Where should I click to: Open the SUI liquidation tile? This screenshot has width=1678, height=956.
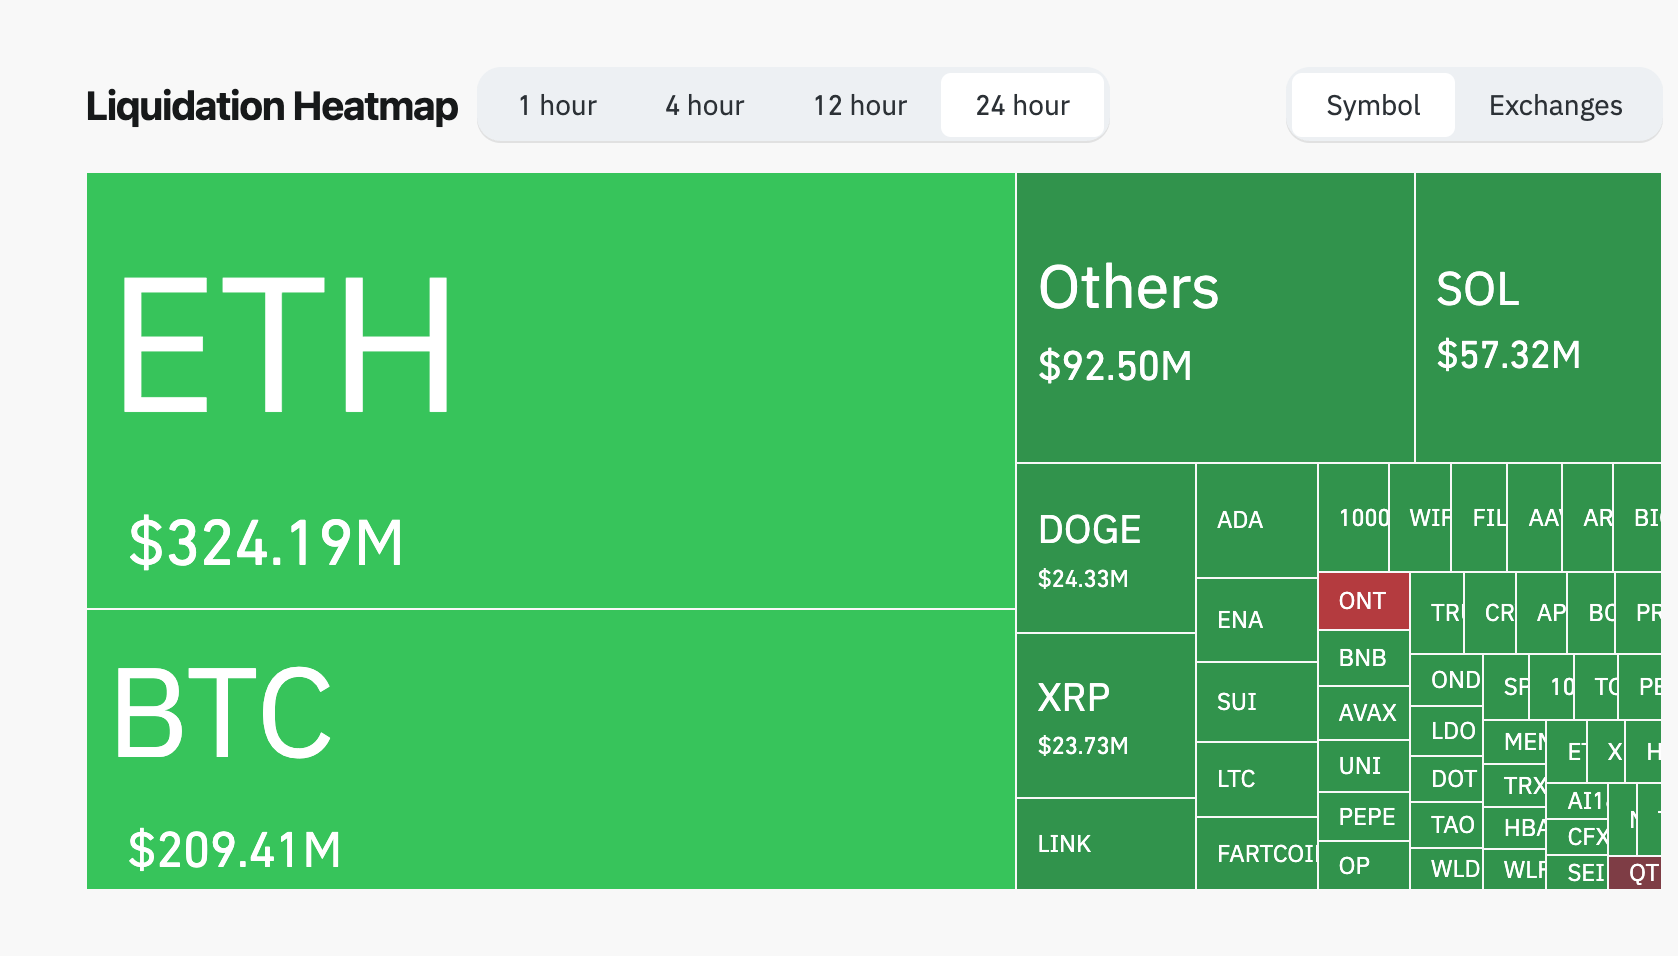pos(1256,702)
